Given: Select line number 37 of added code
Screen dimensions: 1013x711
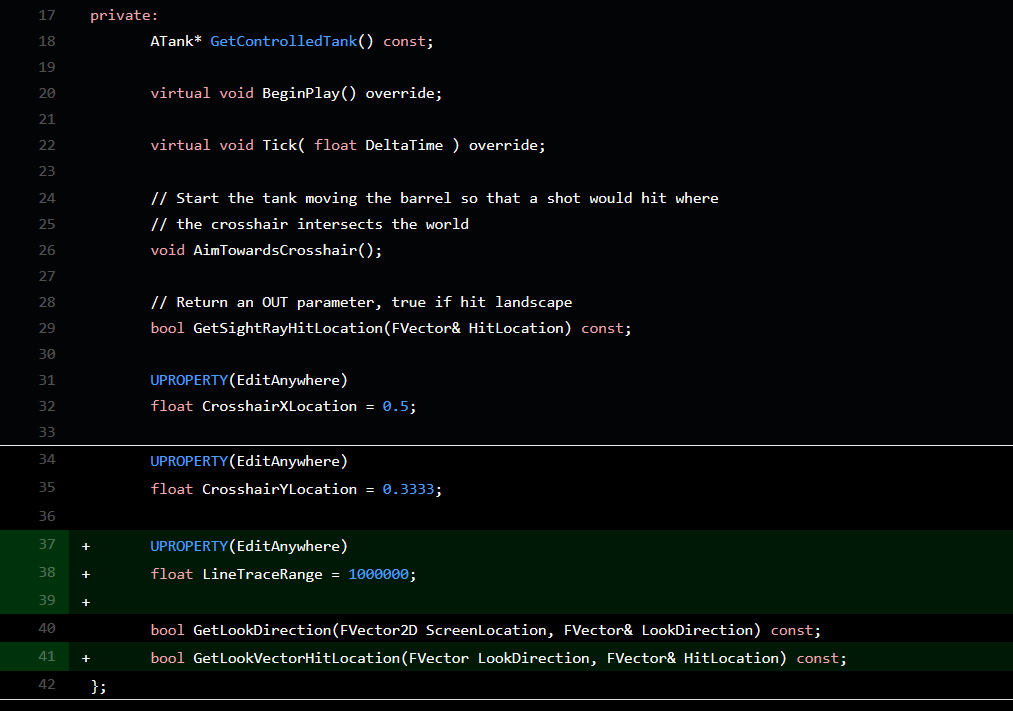Looking at the screenshot, I should (x=46, y=545).
